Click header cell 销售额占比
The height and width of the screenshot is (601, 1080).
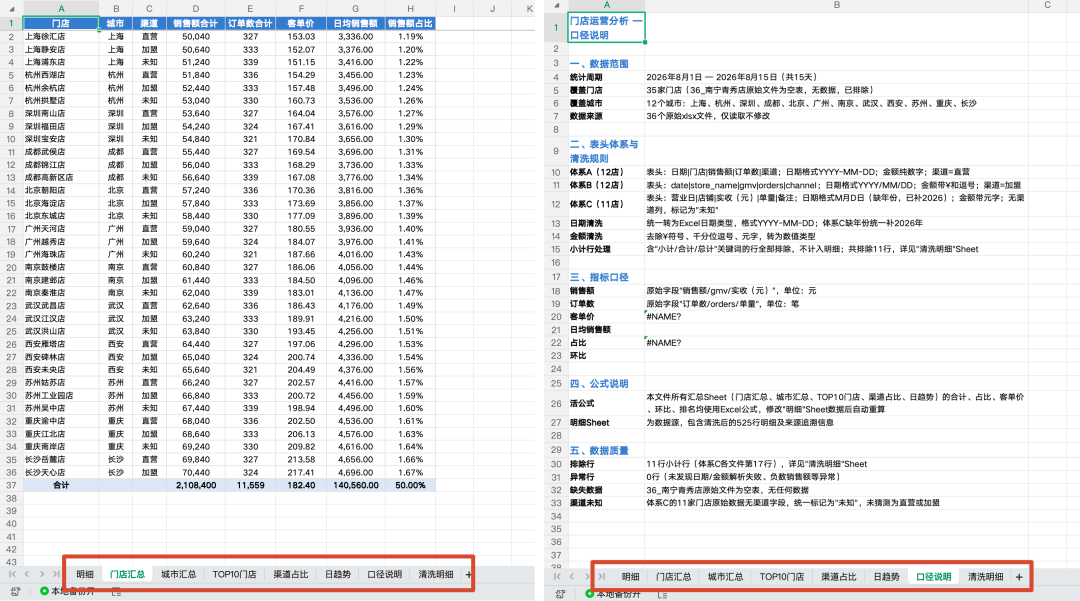coord(411,23)
